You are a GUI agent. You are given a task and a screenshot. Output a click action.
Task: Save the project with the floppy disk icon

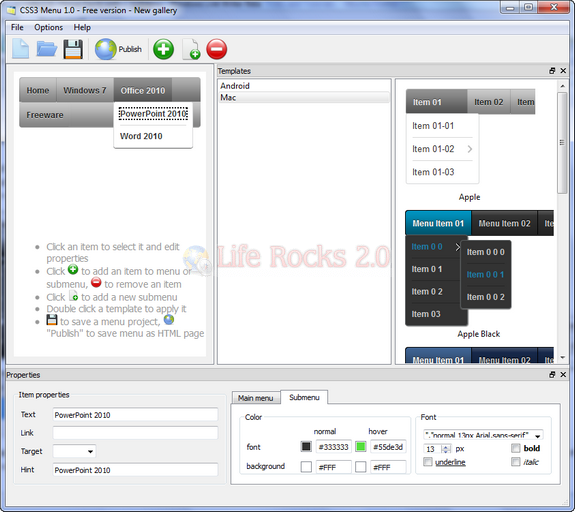tap(73, 49)
